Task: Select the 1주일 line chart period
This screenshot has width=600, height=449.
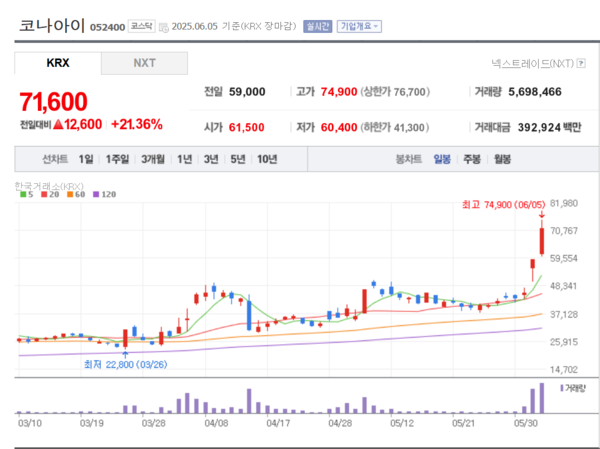Action: [x=117, y=159]
